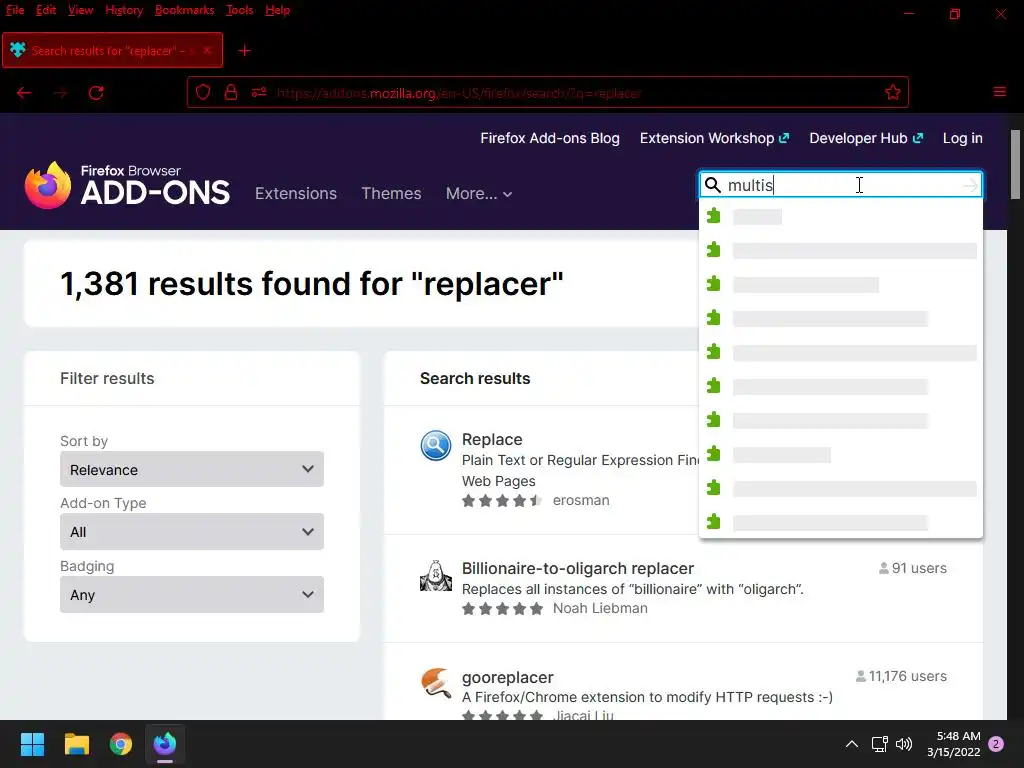
Task: Open the Add-on Type All dropdown
Action: pos(192,532)
